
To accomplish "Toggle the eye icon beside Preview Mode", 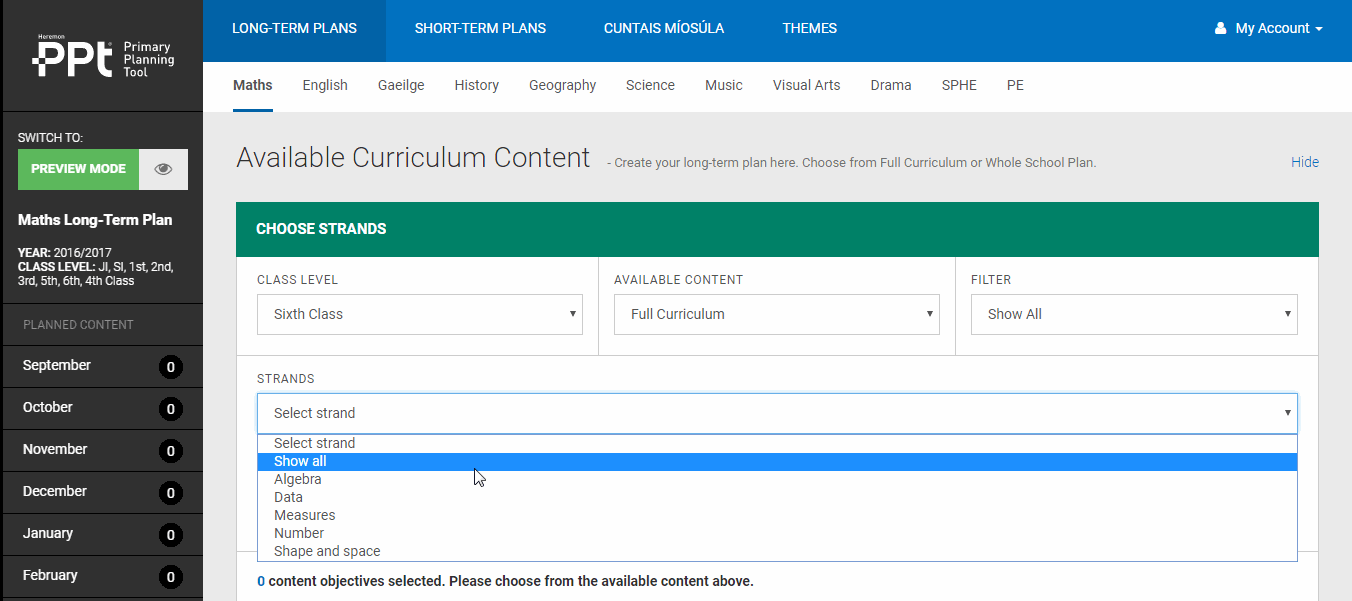I will tap(163, 169).
